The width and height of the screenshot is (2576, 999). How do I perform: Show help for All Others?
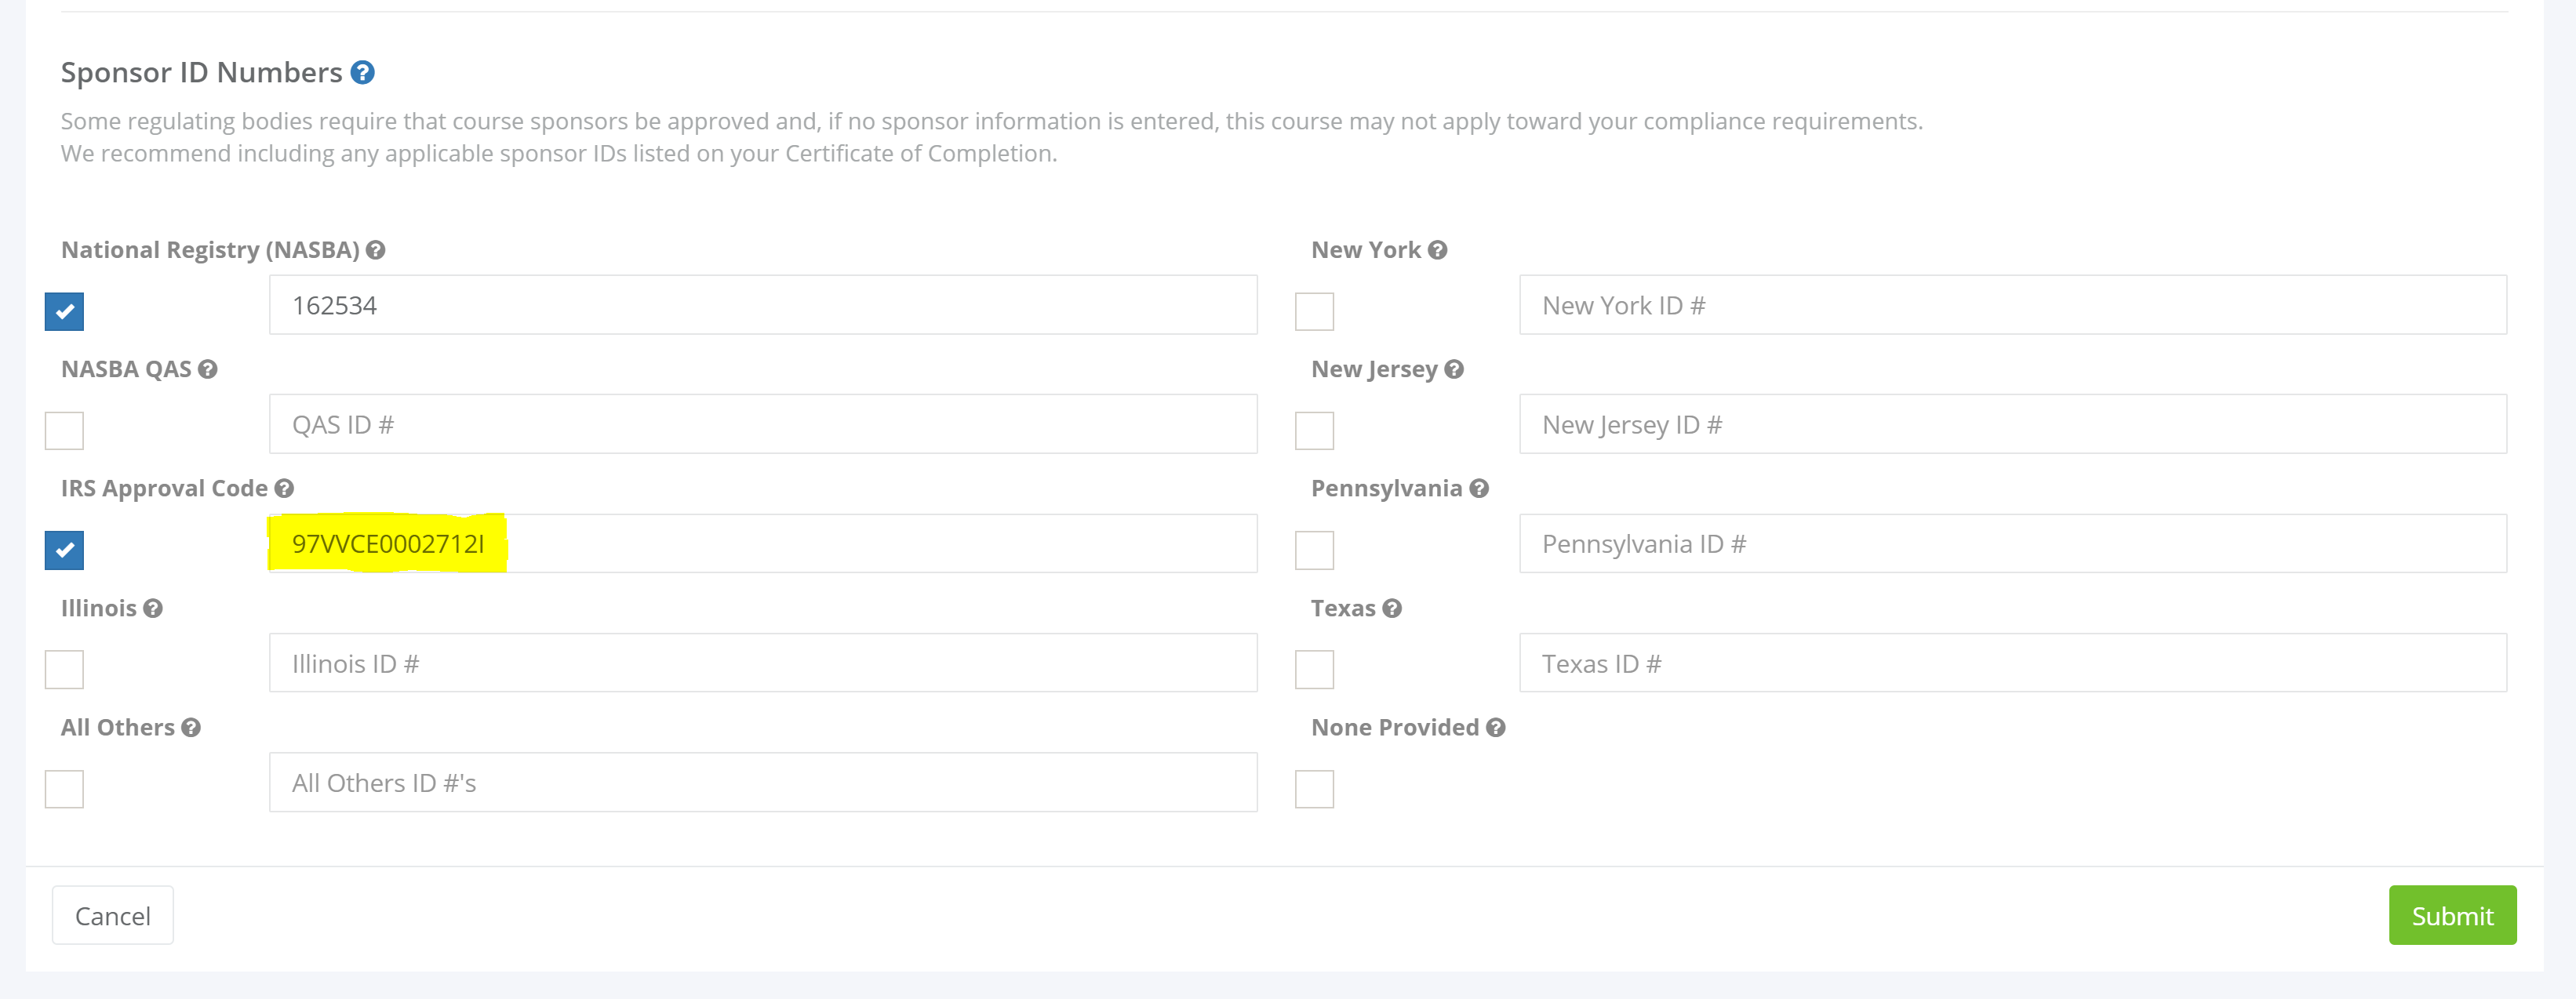click(191, 727)
